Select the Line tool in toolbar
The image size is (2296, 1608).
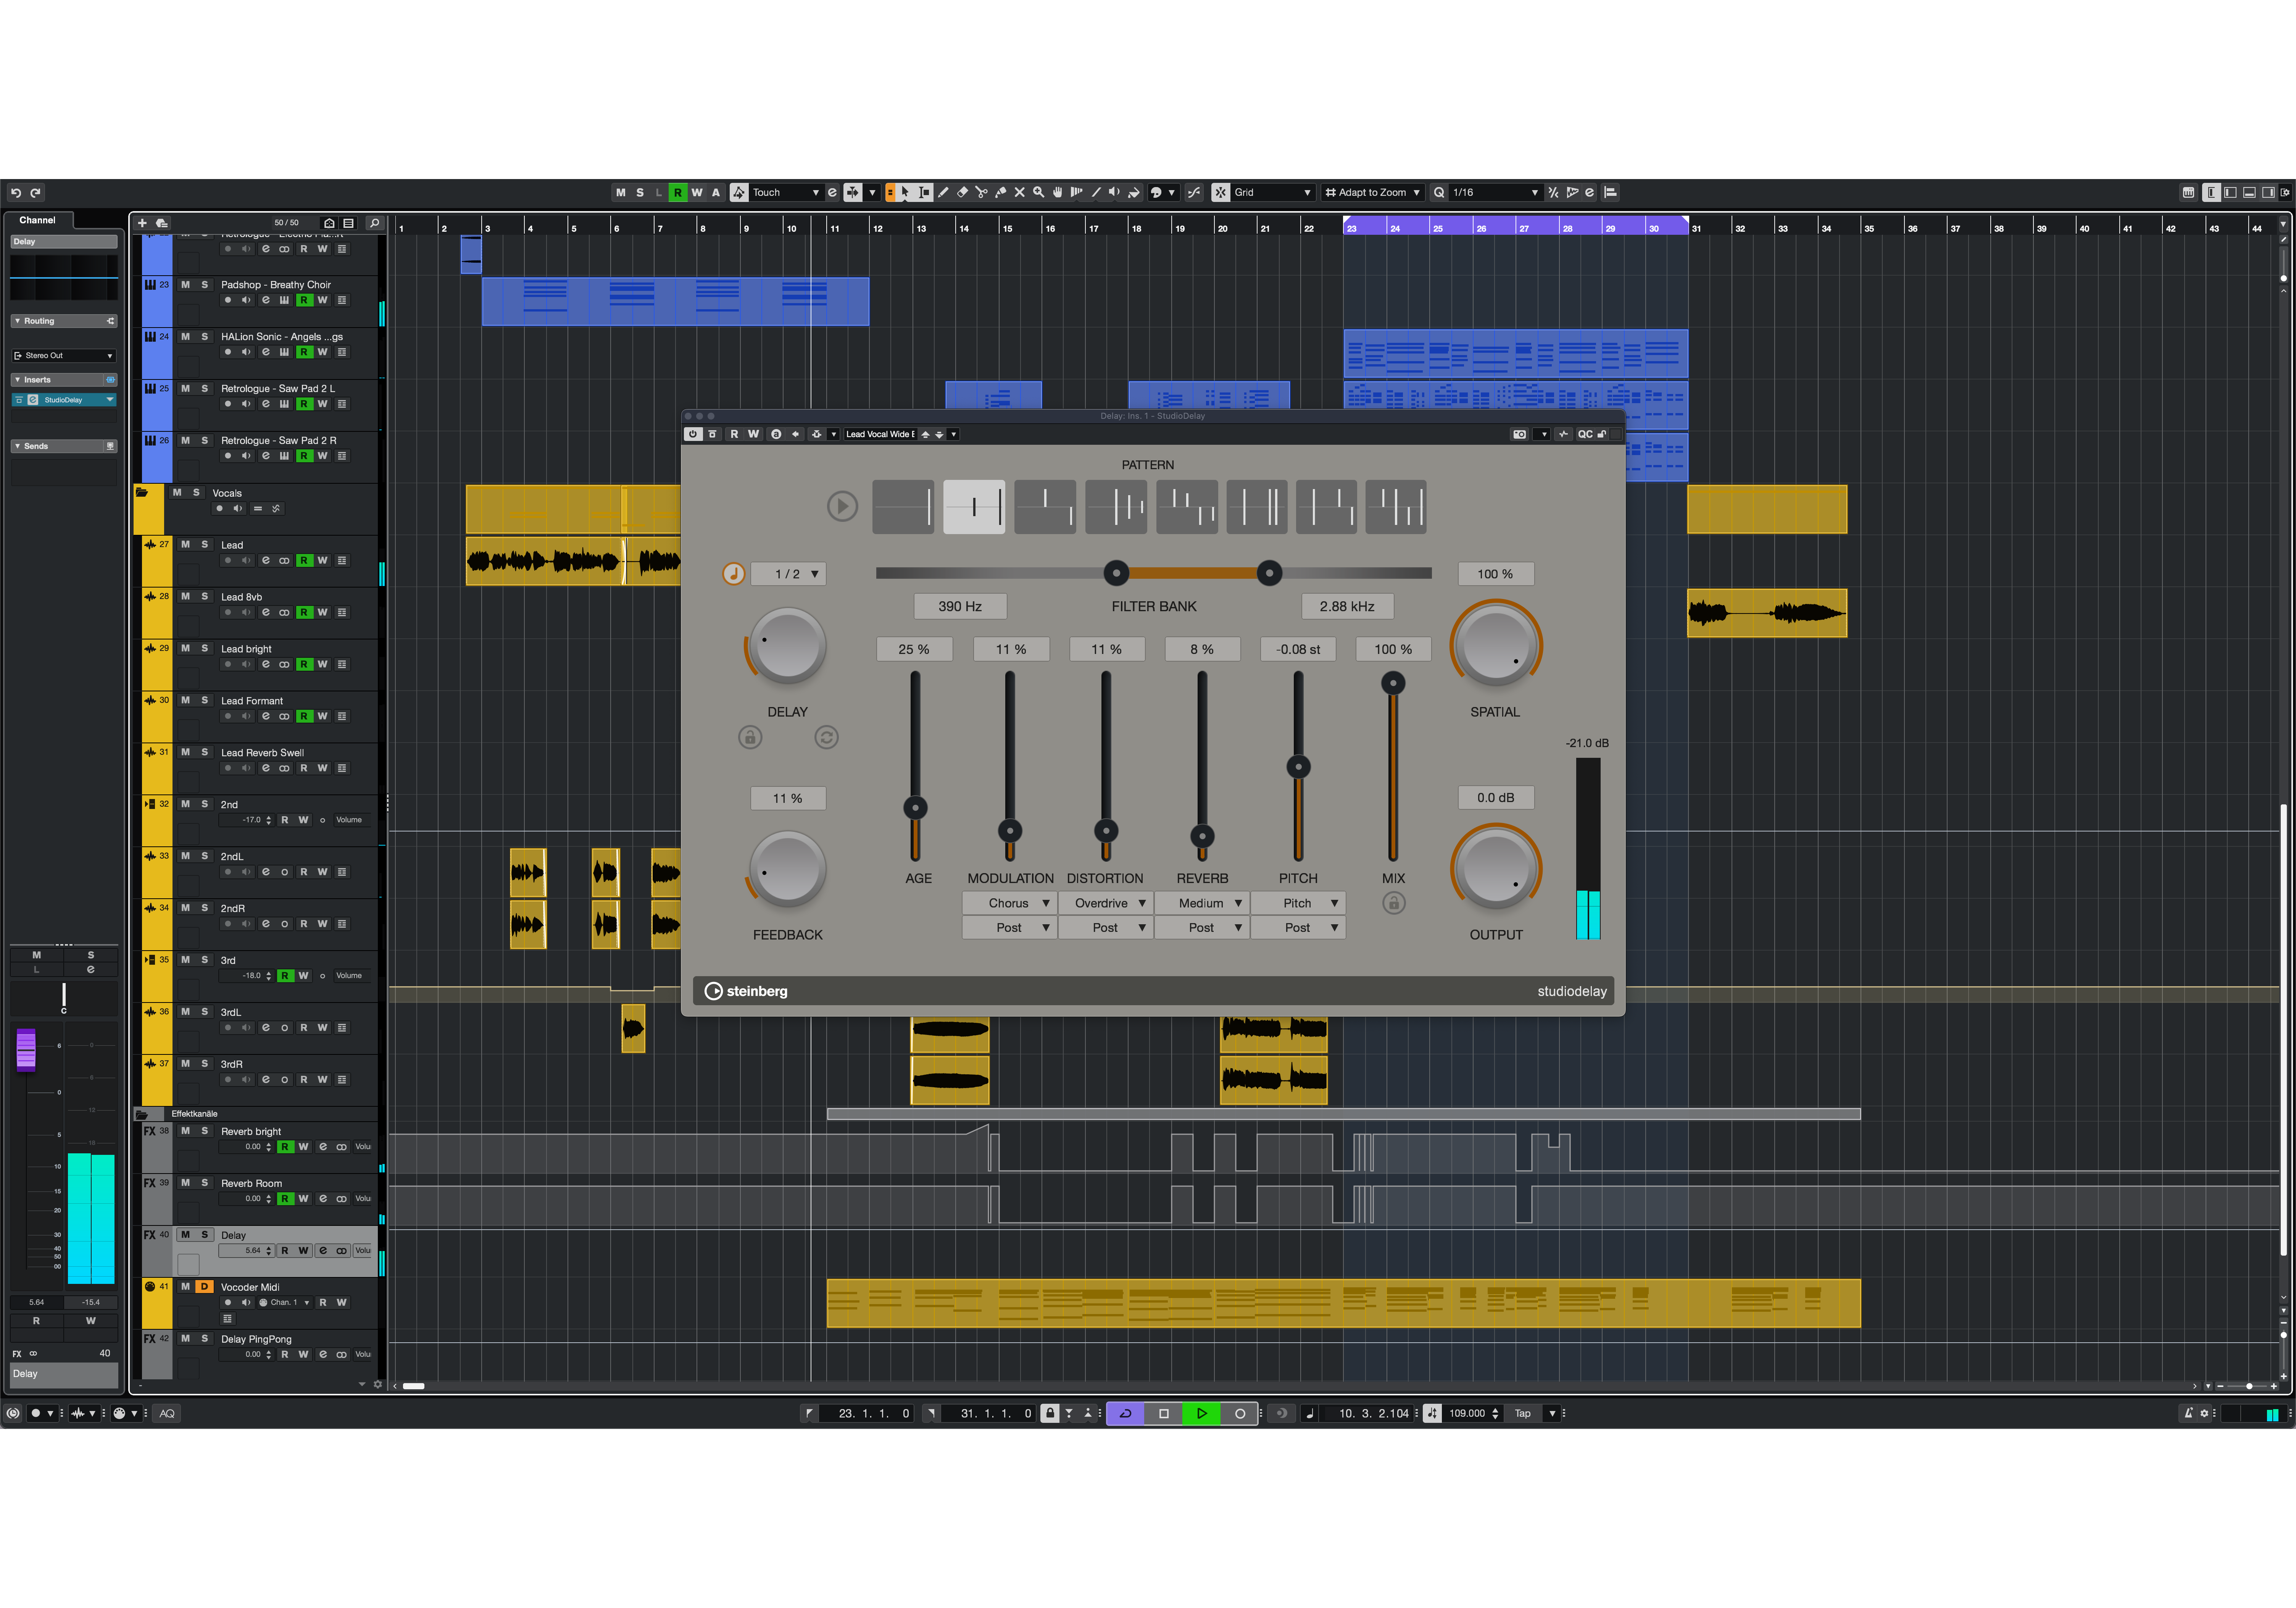(x=1096, y=192)
